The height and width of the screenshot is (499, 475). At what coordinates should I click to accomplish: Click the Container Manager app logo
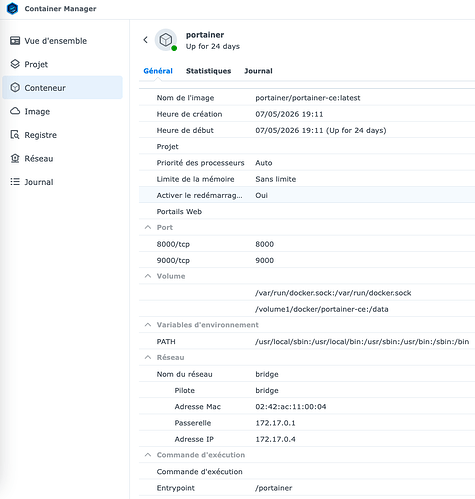[12, 8]
